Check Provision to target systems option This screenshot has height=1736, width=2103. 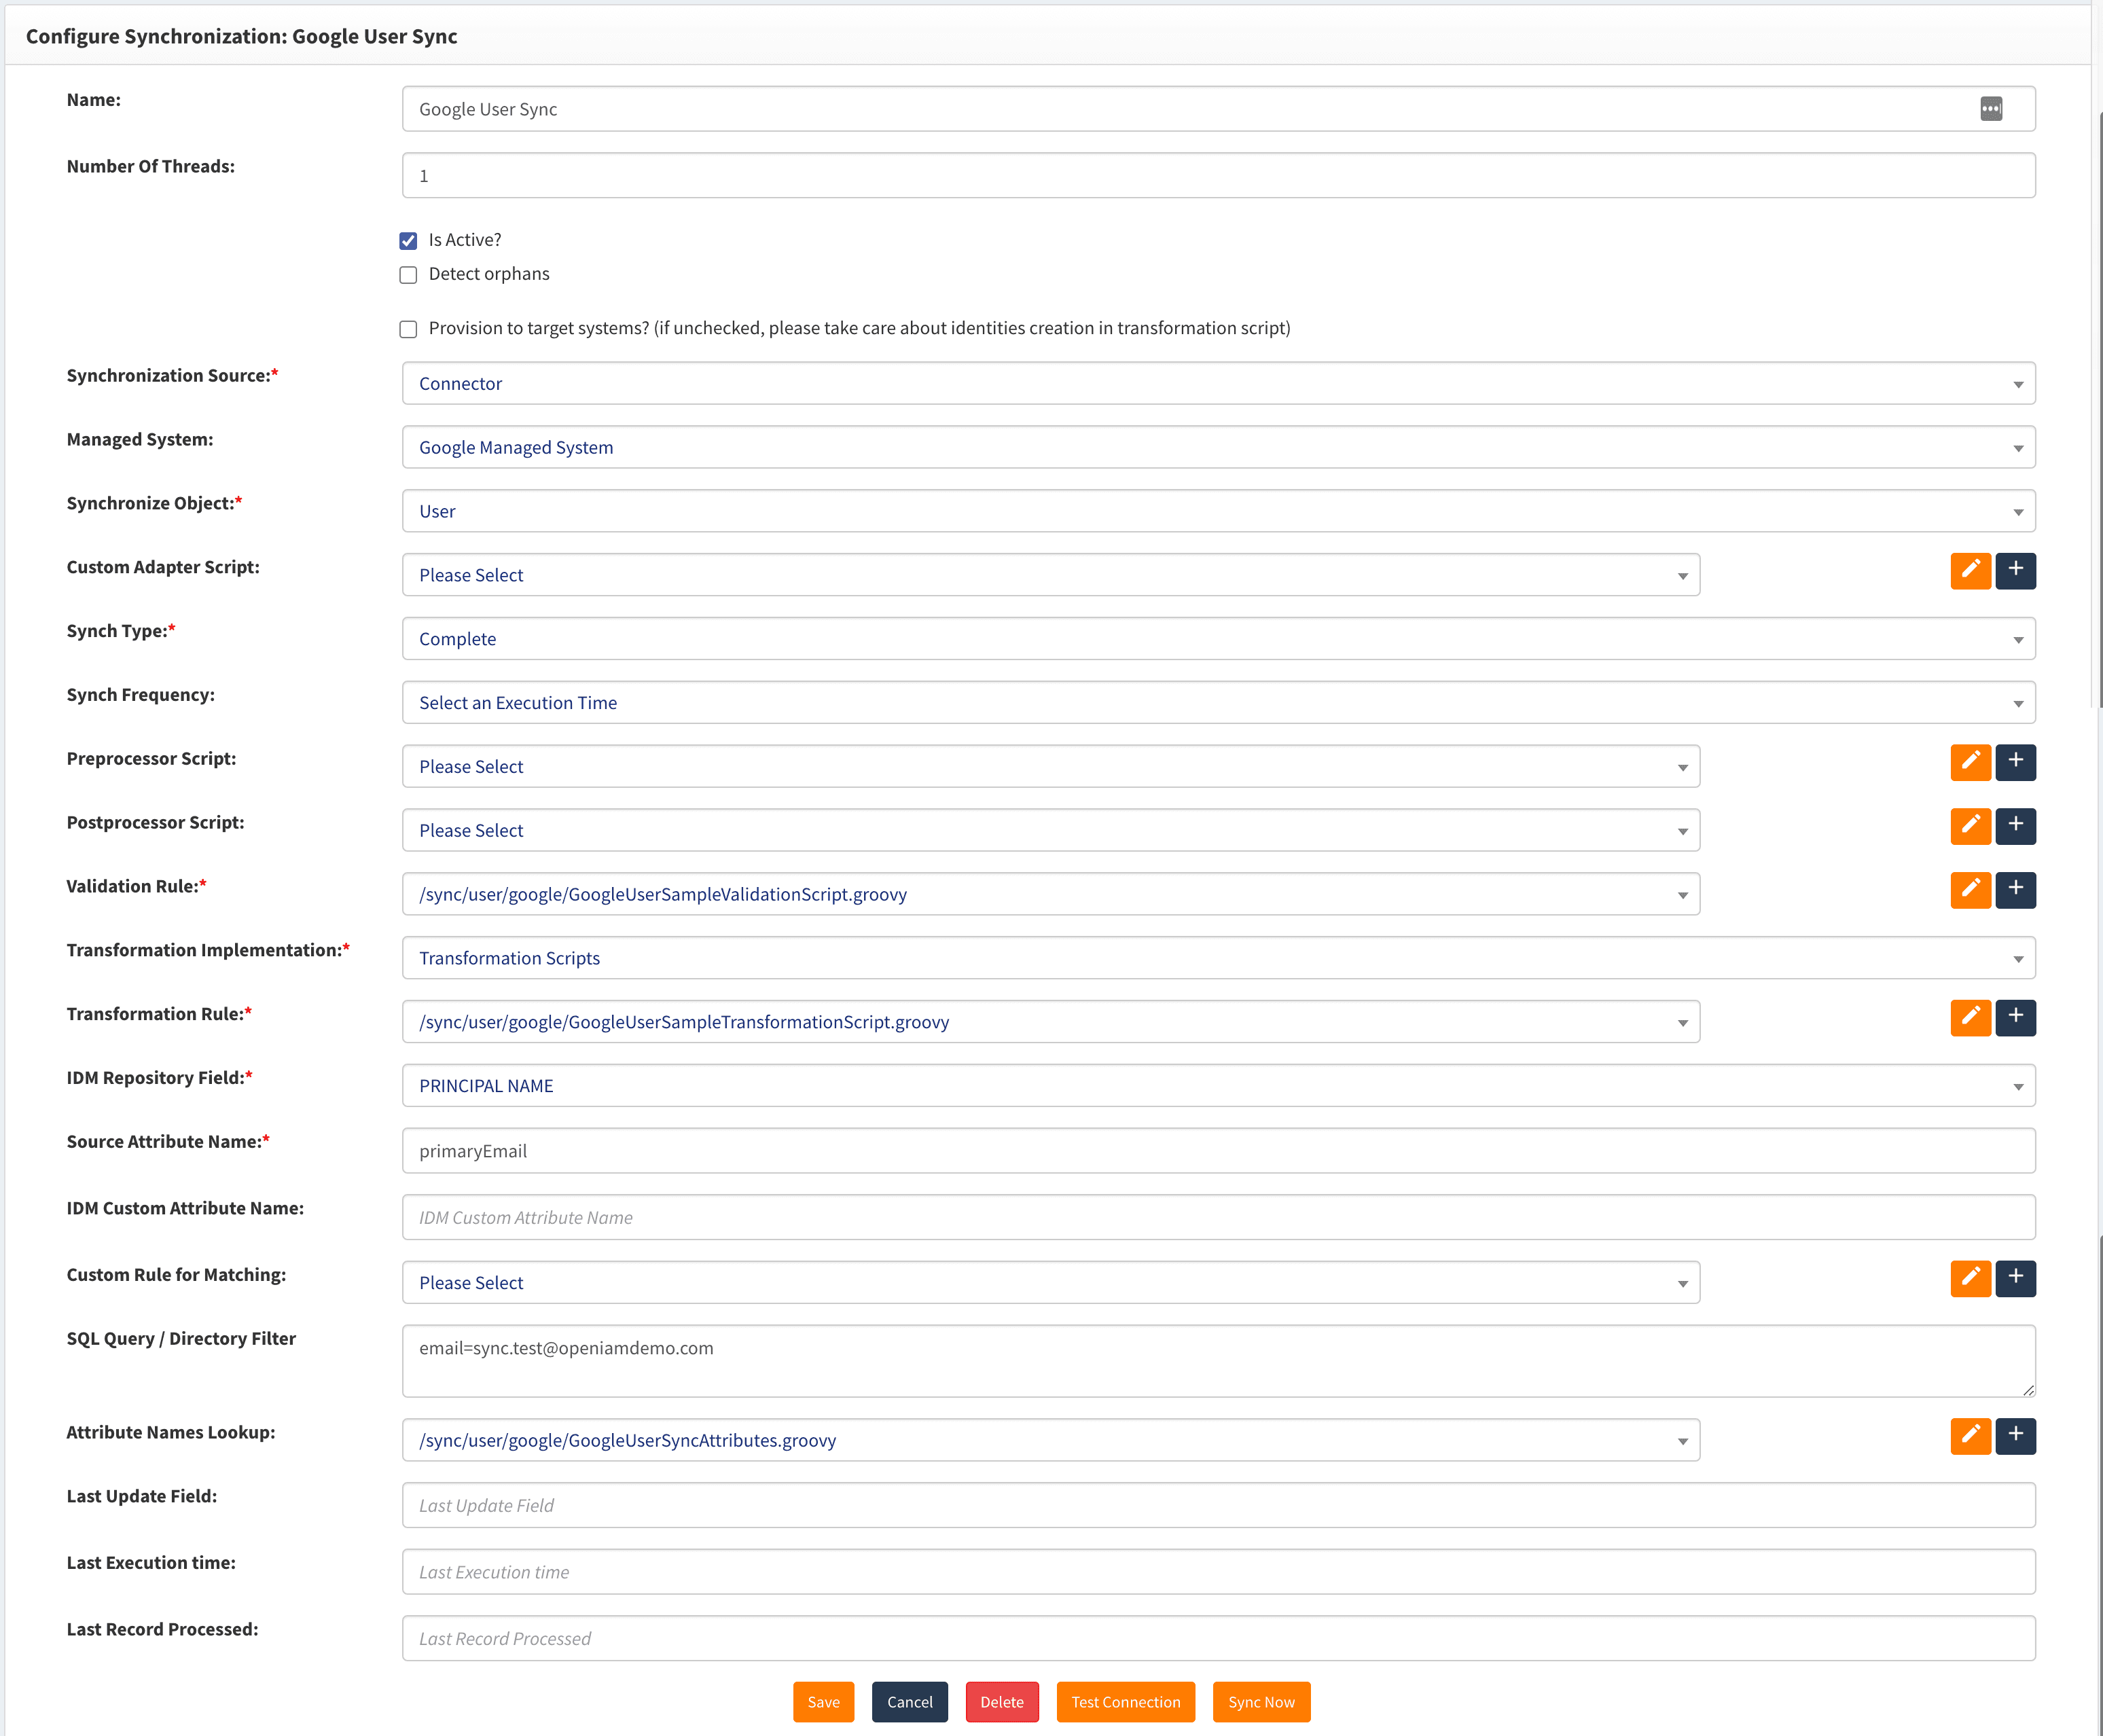click(408, 329)
